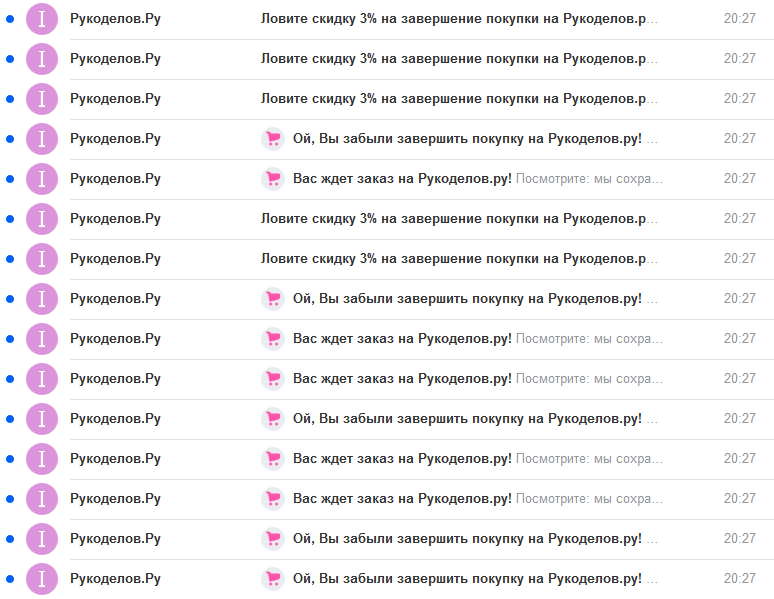The width and height of the screenshot is (774, 599).
Task: Open the first 'Ой, Вы забыли завершить покупку' email
Action: (x=467, y=139)
